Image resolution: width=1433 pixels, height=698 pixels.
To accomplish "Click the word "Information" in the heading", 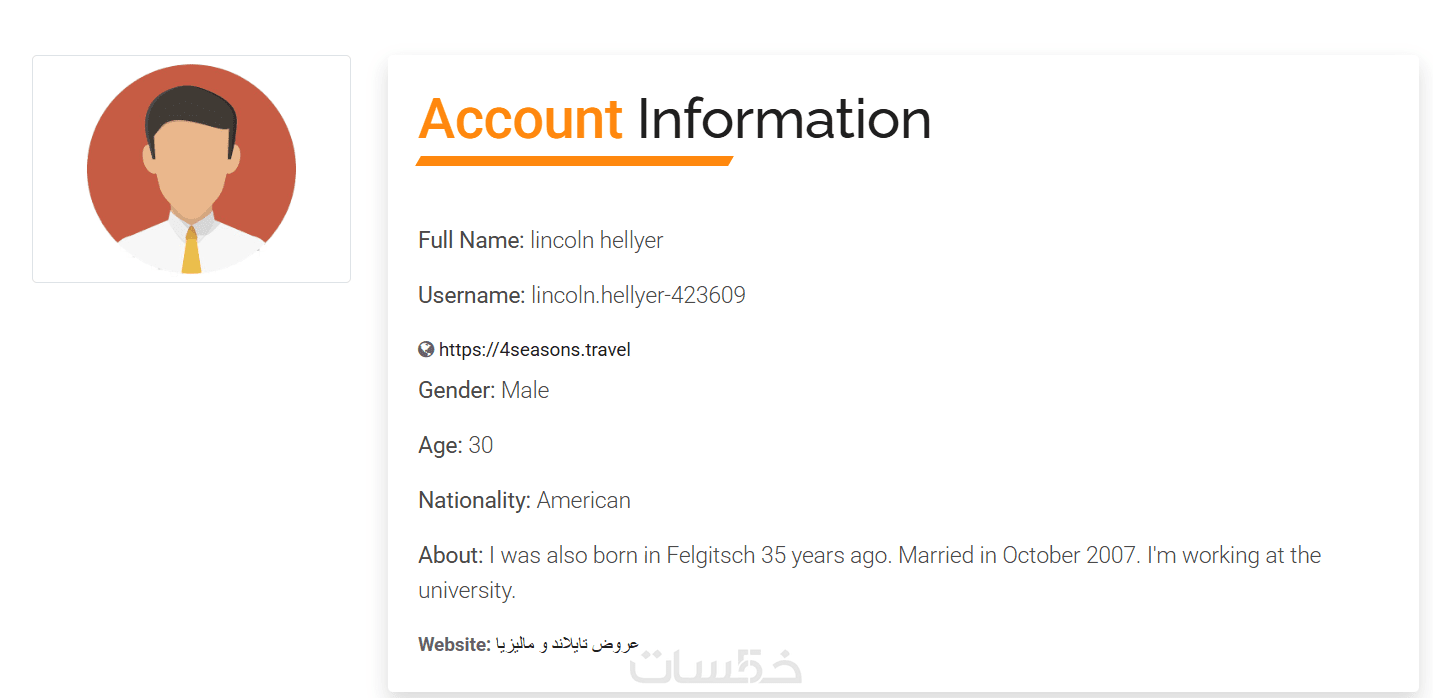I will pos(784,119).
